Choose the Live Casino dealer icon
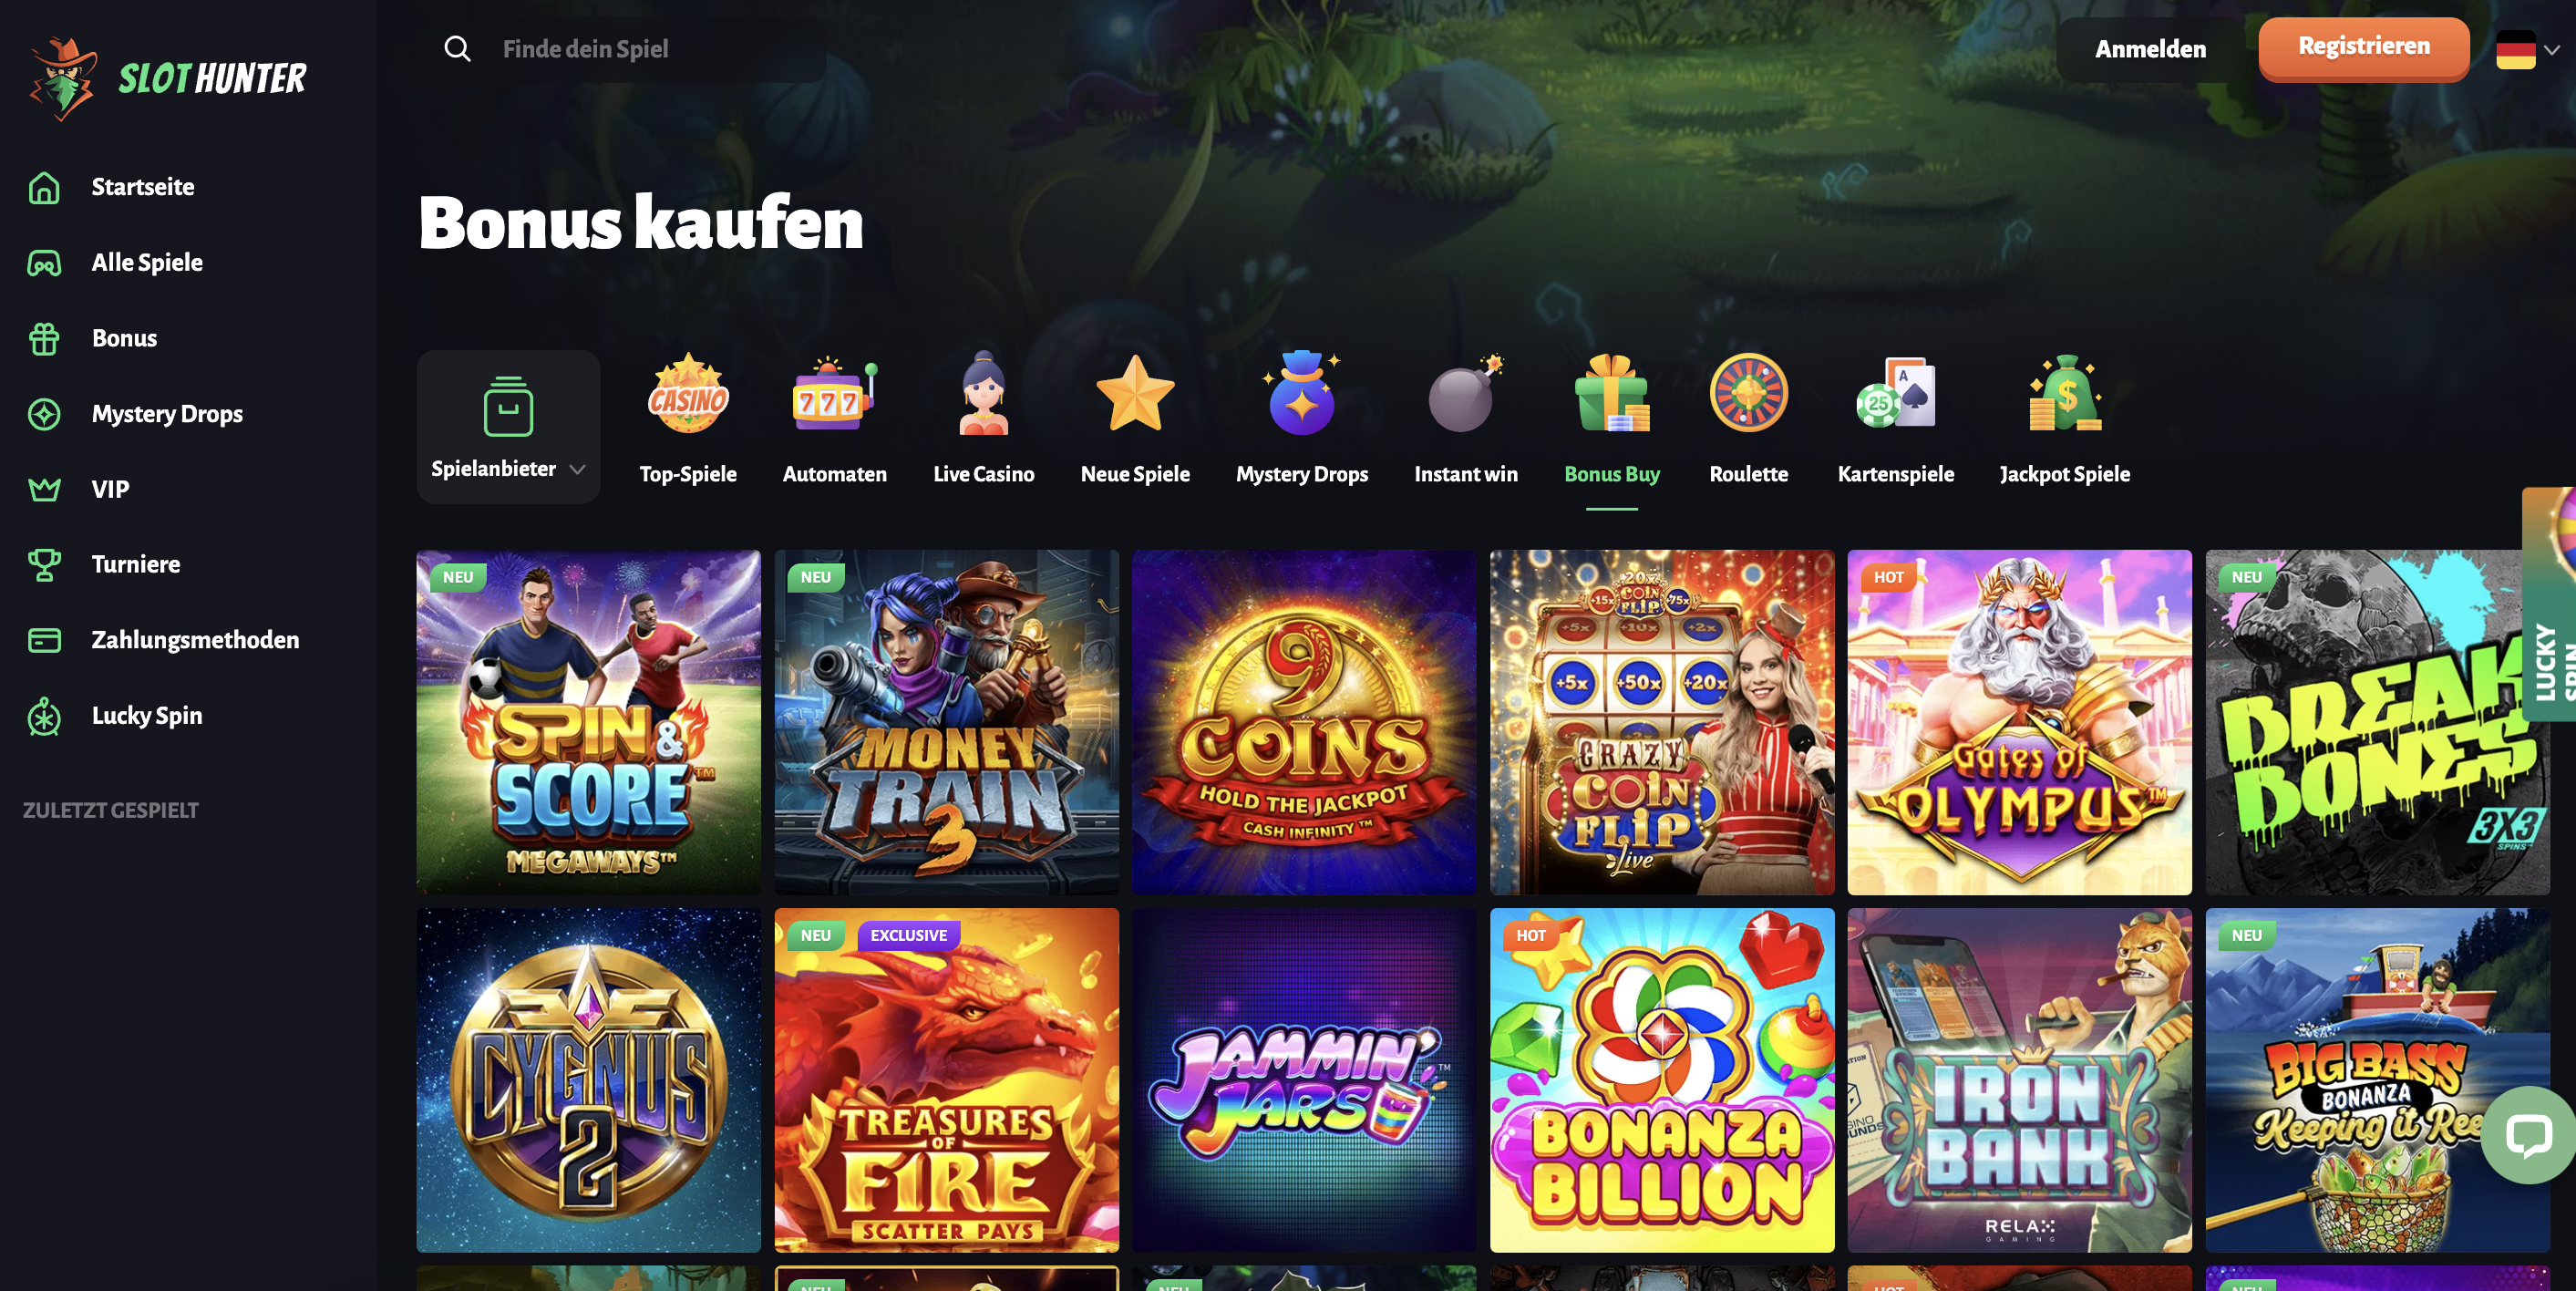Image resolution: width=2576 pixels, height=1291 pixels. pos(983,393)
